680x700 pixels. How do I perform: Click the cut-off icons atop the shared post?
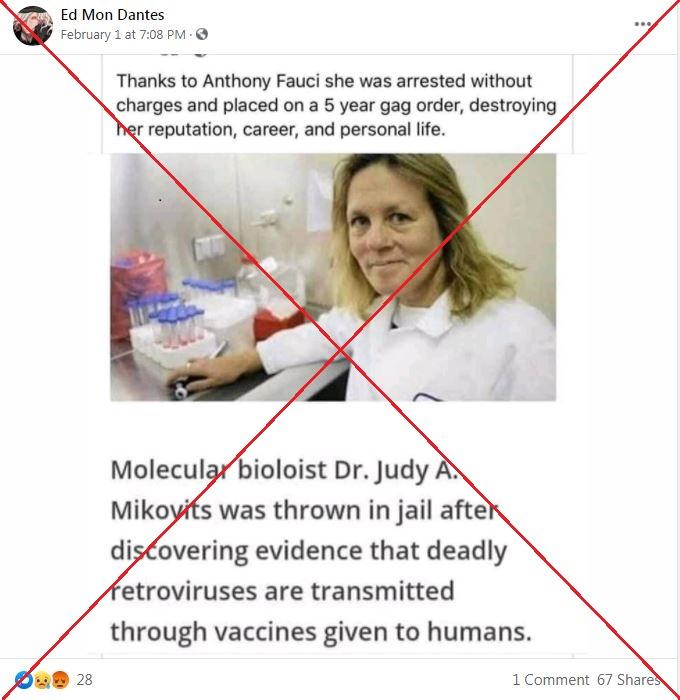pyautogui.click(x=182, y=54)
